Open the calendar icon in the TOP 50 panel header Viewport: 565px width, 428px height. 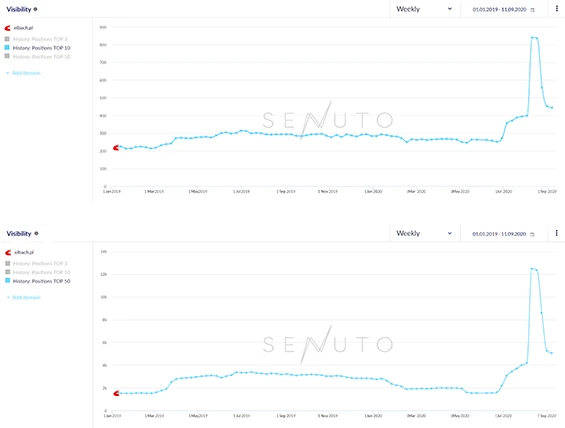pyautogui.click(x=532, y=234)
